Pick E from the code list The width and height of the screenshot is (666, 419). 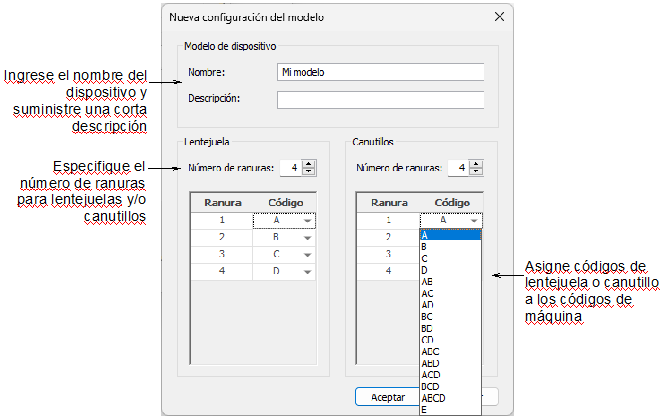tap(450, 410)
